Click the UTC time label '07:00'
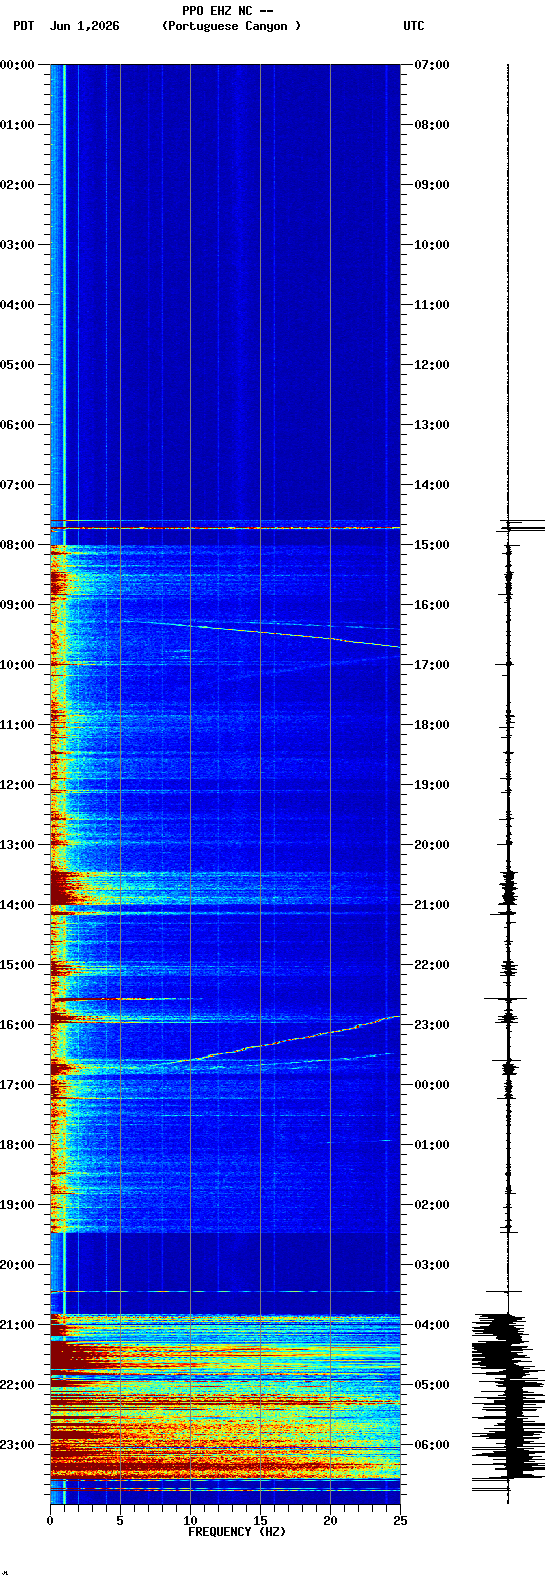 [432, 65]
